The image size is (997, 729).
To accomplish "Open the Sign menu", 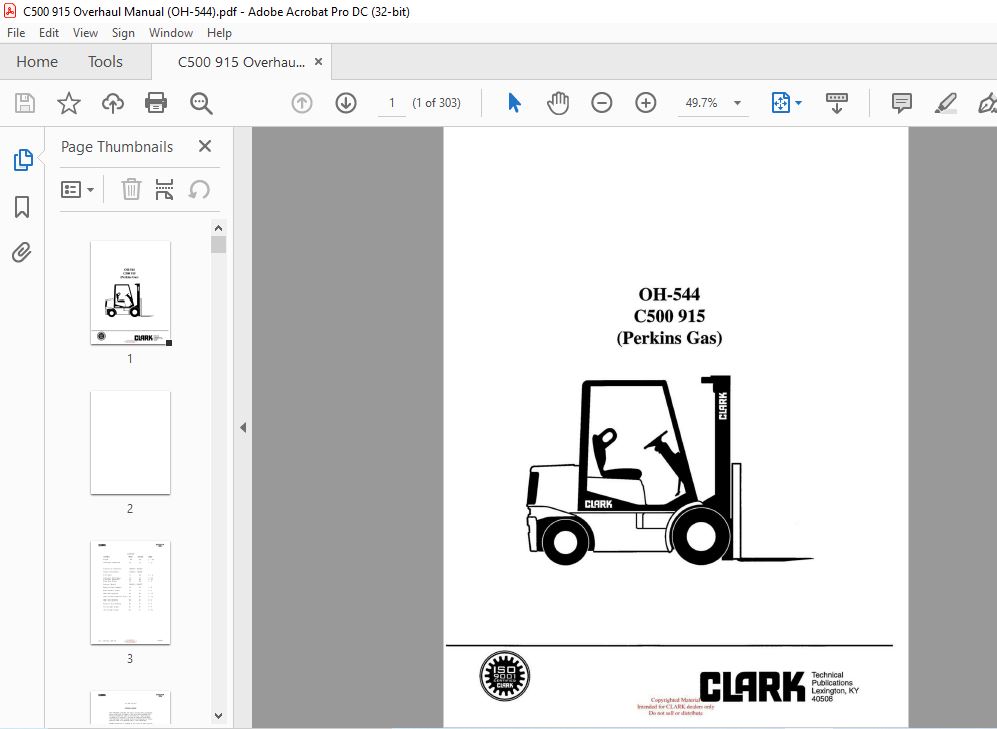I will pos(123,33).
